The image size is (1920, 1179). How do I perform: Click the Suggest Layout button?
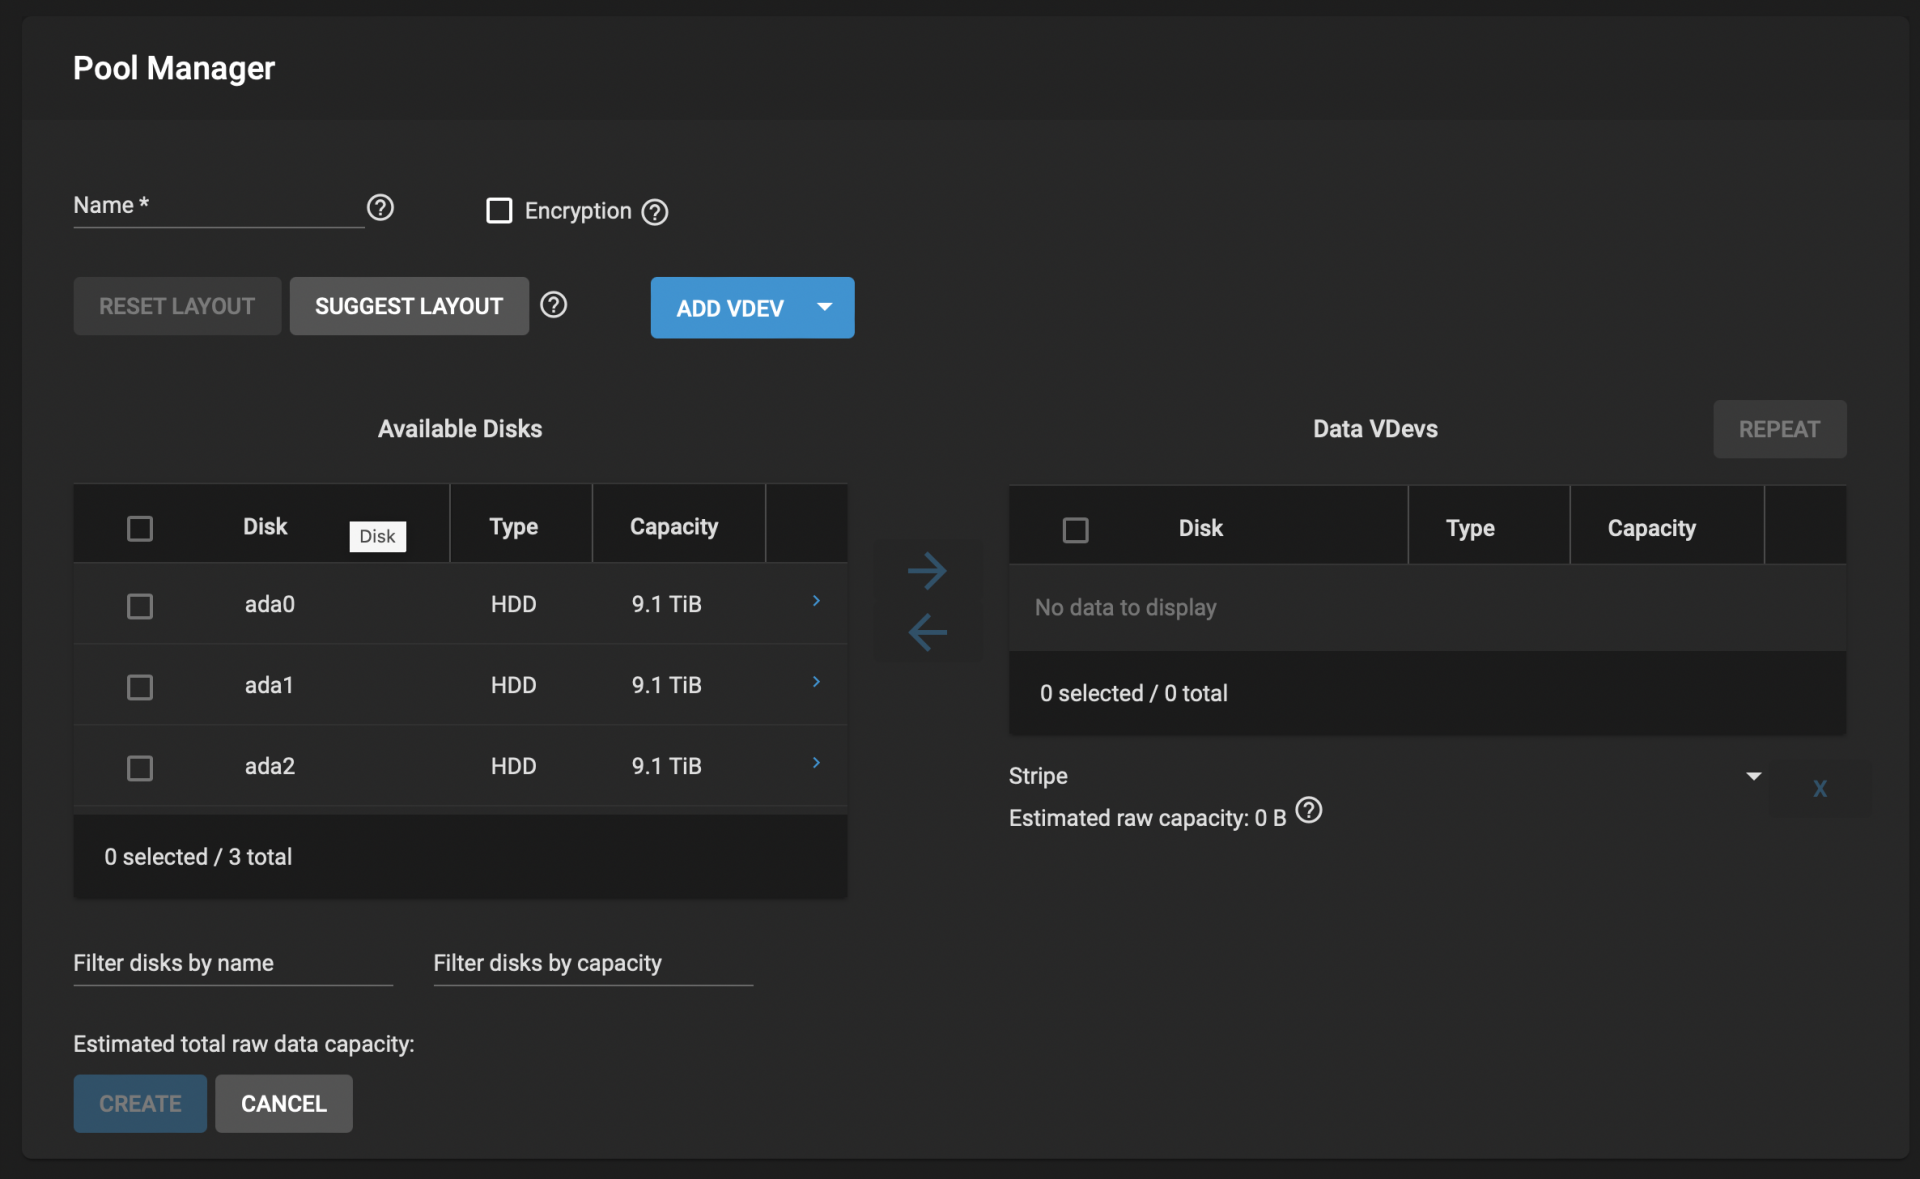pyautogui.click(x=409, y=306)
